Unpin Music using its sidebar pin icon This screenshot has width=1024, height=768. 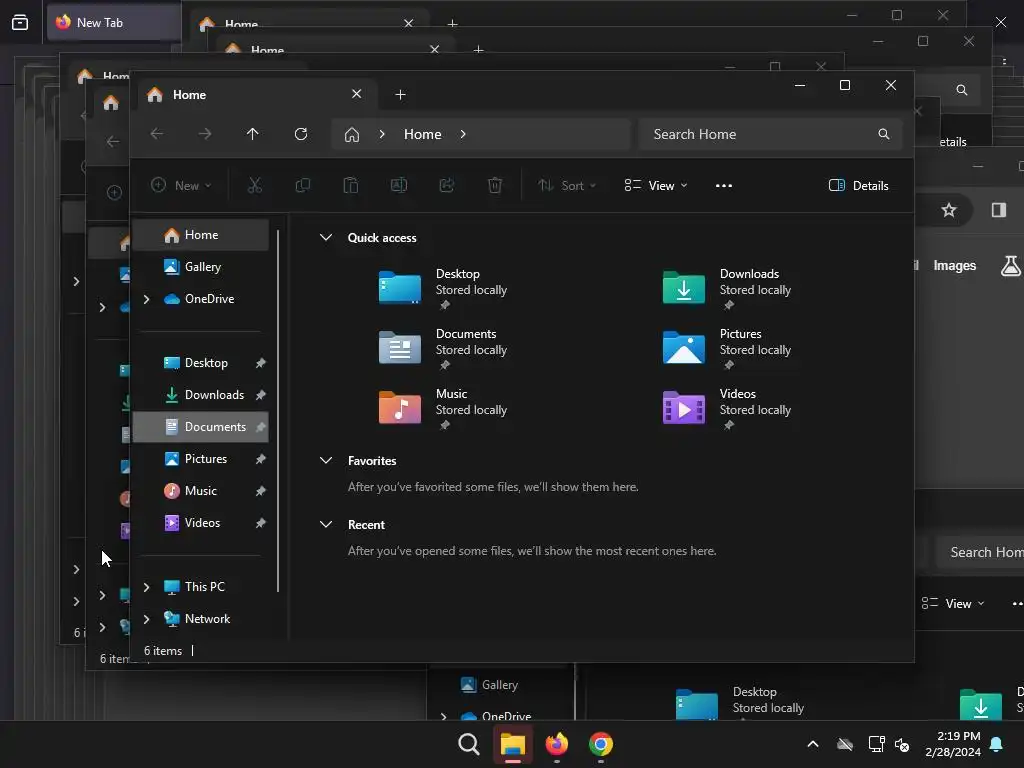tap(261, 491)
